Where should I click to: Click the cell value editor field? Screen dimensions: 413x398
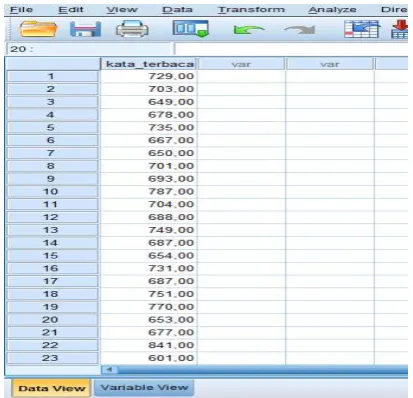[291, 49]
